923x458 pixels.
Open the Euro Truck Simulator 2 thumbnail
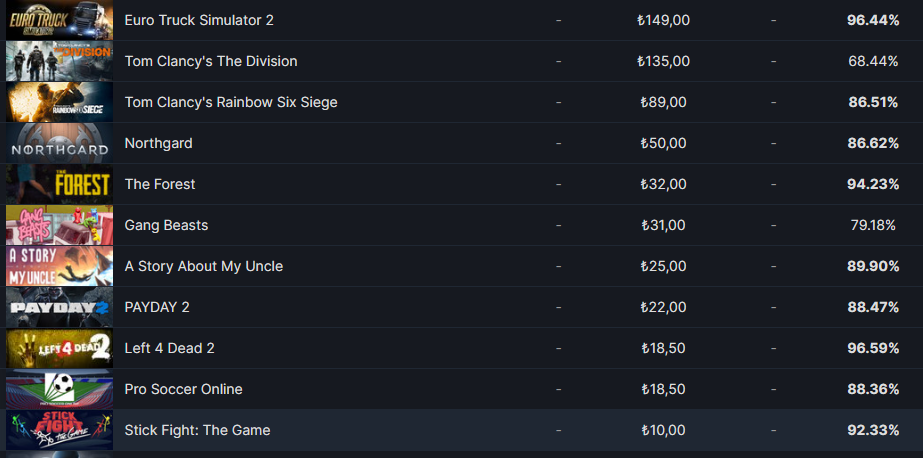click(59, 20)
